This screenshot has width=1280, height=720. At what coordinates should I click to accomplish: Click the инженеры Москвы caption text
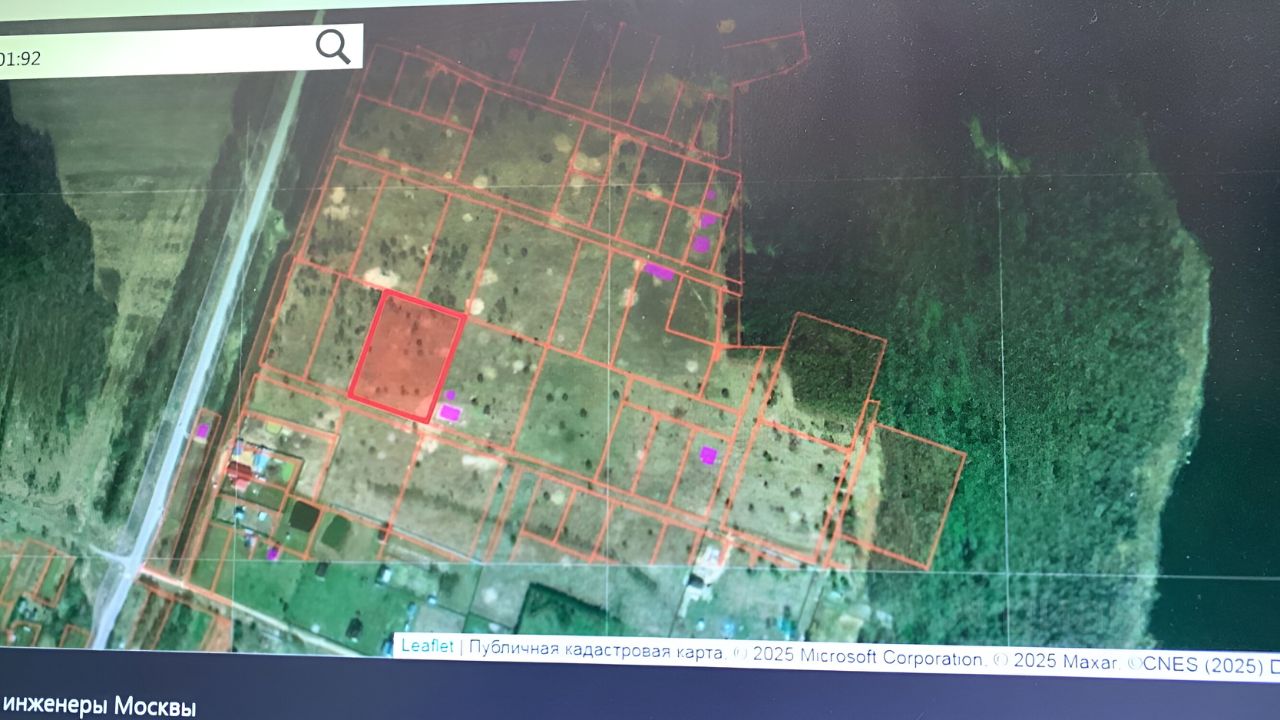(x=99, y=705)
